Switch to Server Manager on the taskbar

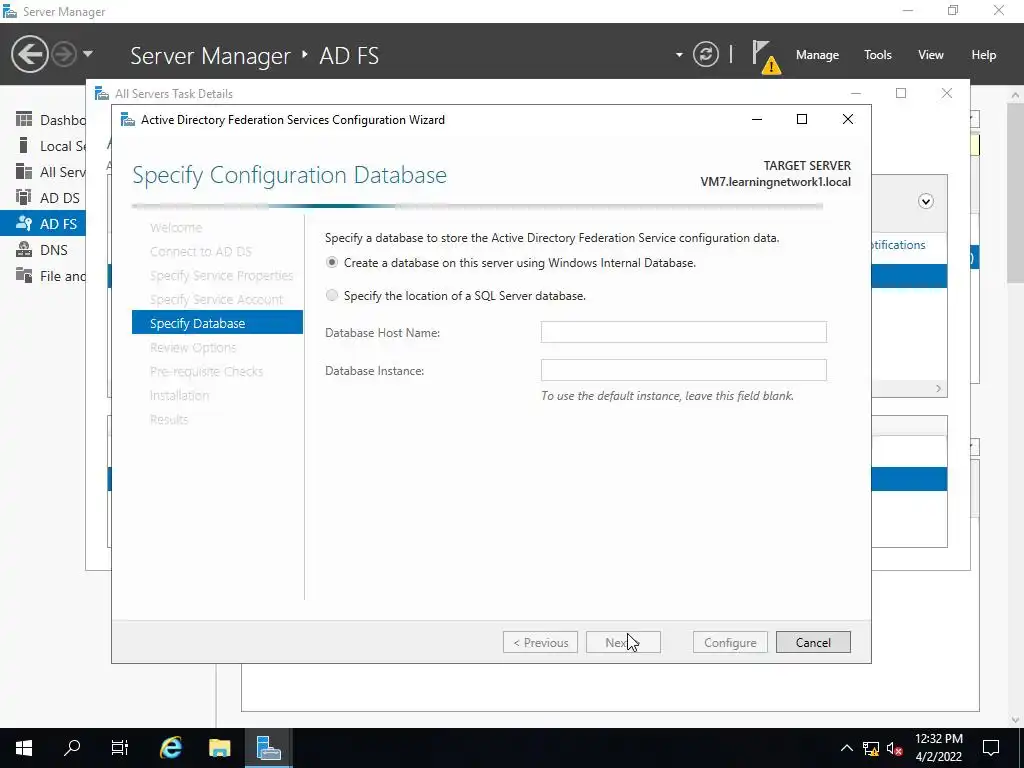pyautogui.click(x=268, y=747)
